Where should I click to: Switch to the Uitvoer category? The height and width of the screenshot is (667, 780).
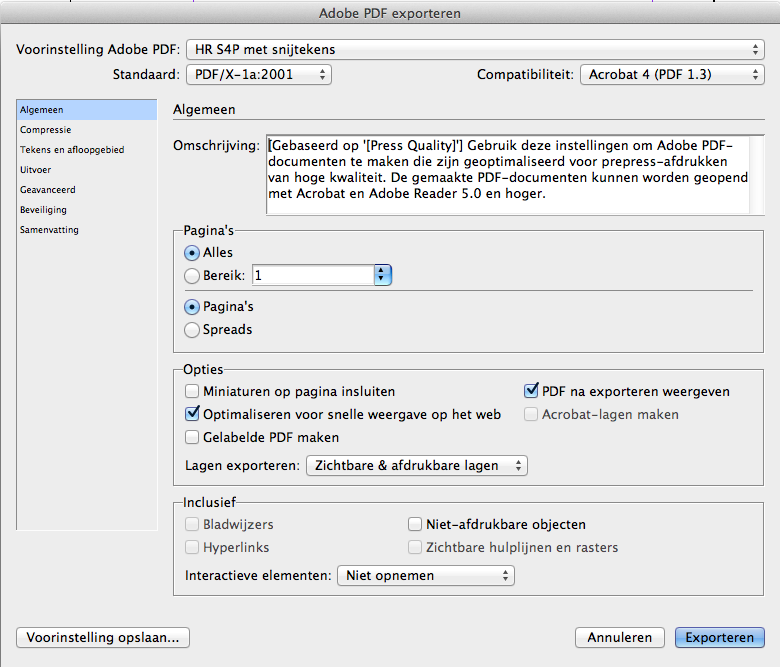tap(87, 170)
